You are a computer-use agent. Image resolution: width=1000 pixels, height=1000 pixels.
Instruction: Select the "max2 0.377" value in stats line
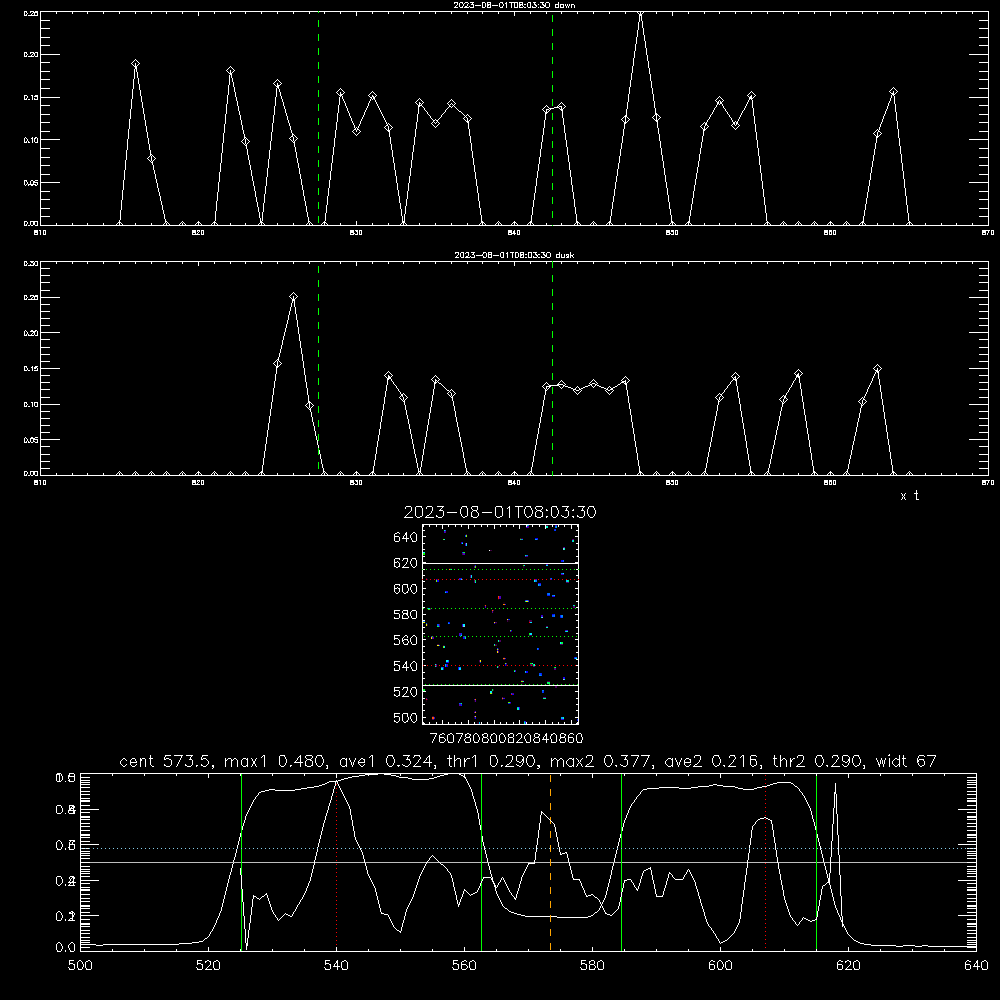point(602,761)
